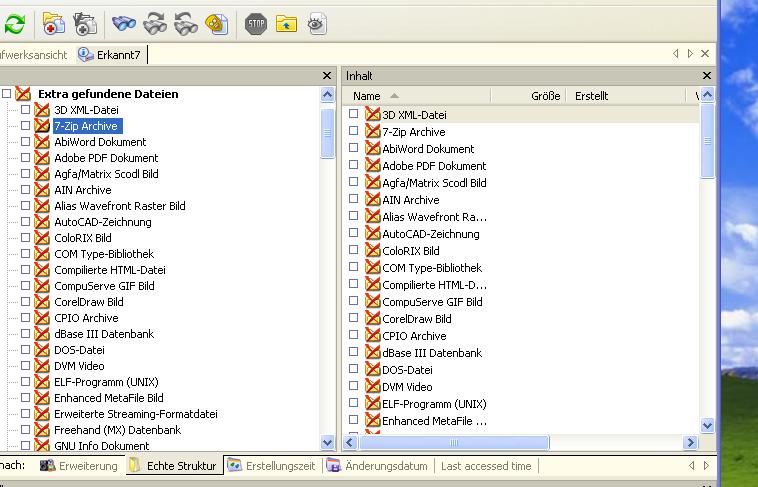Check the 7-Zip Archive box in Inhalt list
This screenshot has width=758, height=487.
click(353, 131)
